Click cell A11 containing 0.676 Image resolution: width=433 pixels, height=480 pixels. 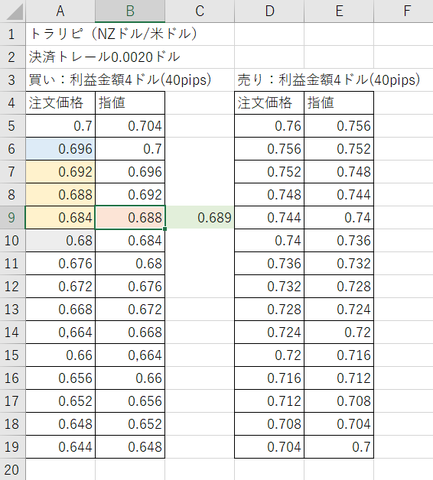[x=60, y=263]
